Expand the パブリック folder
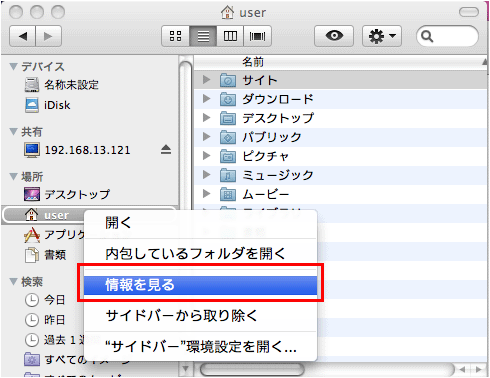 [x=206, y=137]
